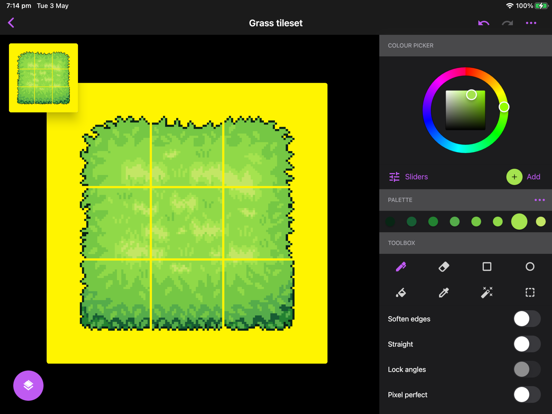Click the Palette section header
This screenshot has height=414, width=552.
pyautogui.click(x=465, y=200)
